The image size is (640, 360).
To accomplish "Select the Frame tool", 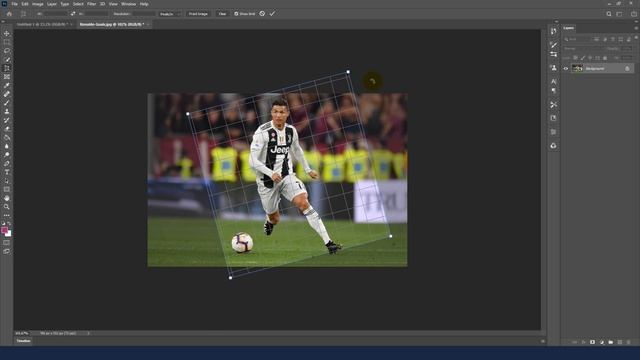I will tap(7, 77).
